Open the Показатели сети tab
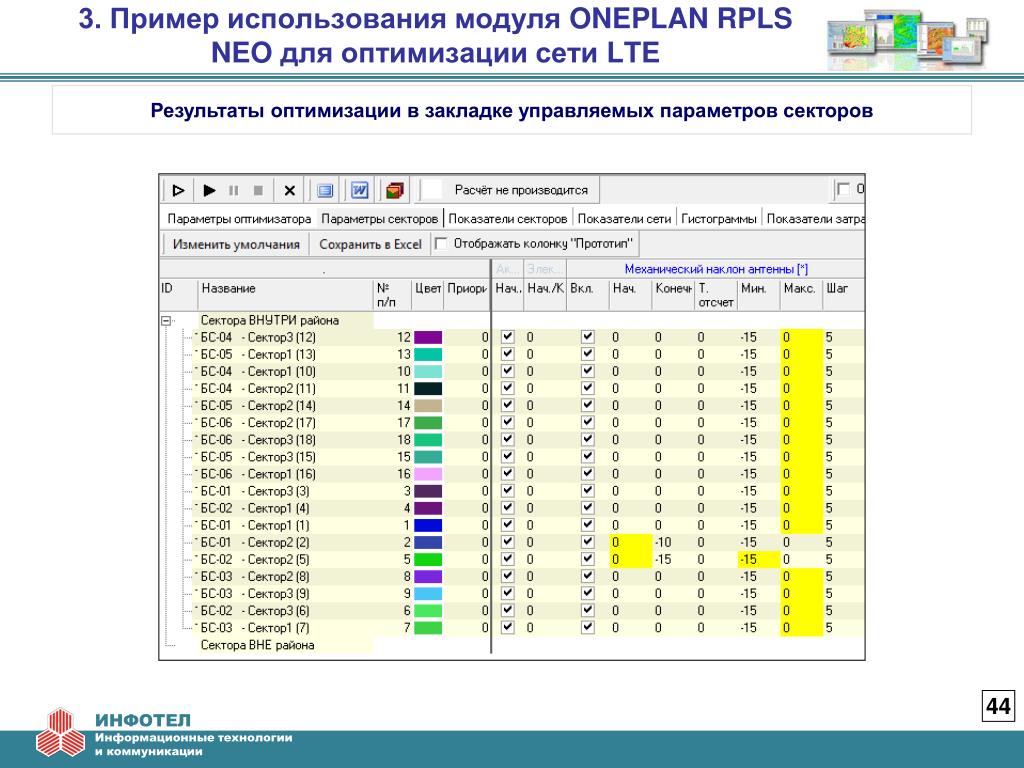This screenshot has height=768, width=1024. pos(624,219)
